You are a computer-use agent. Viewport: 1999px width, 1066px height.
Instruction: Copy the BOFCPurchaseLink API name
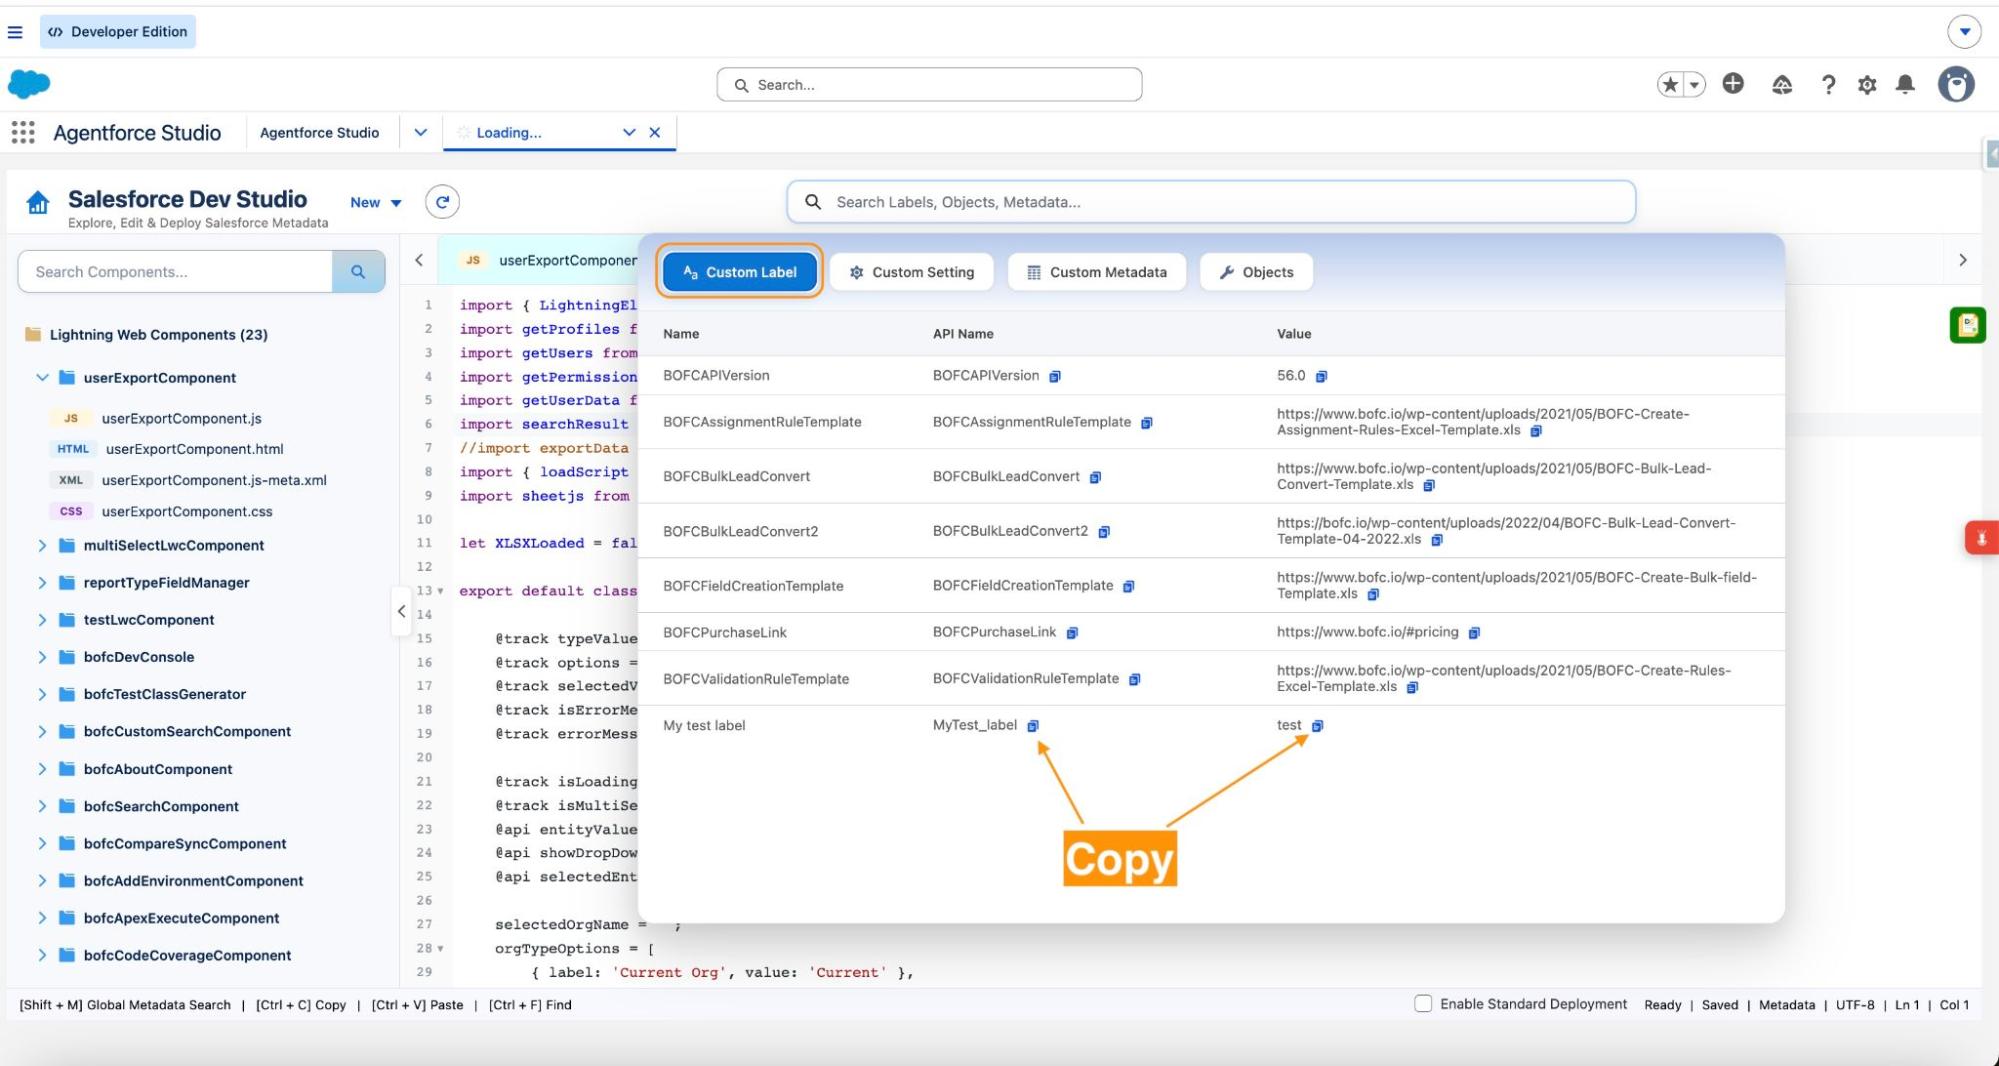click(1072, 633)
